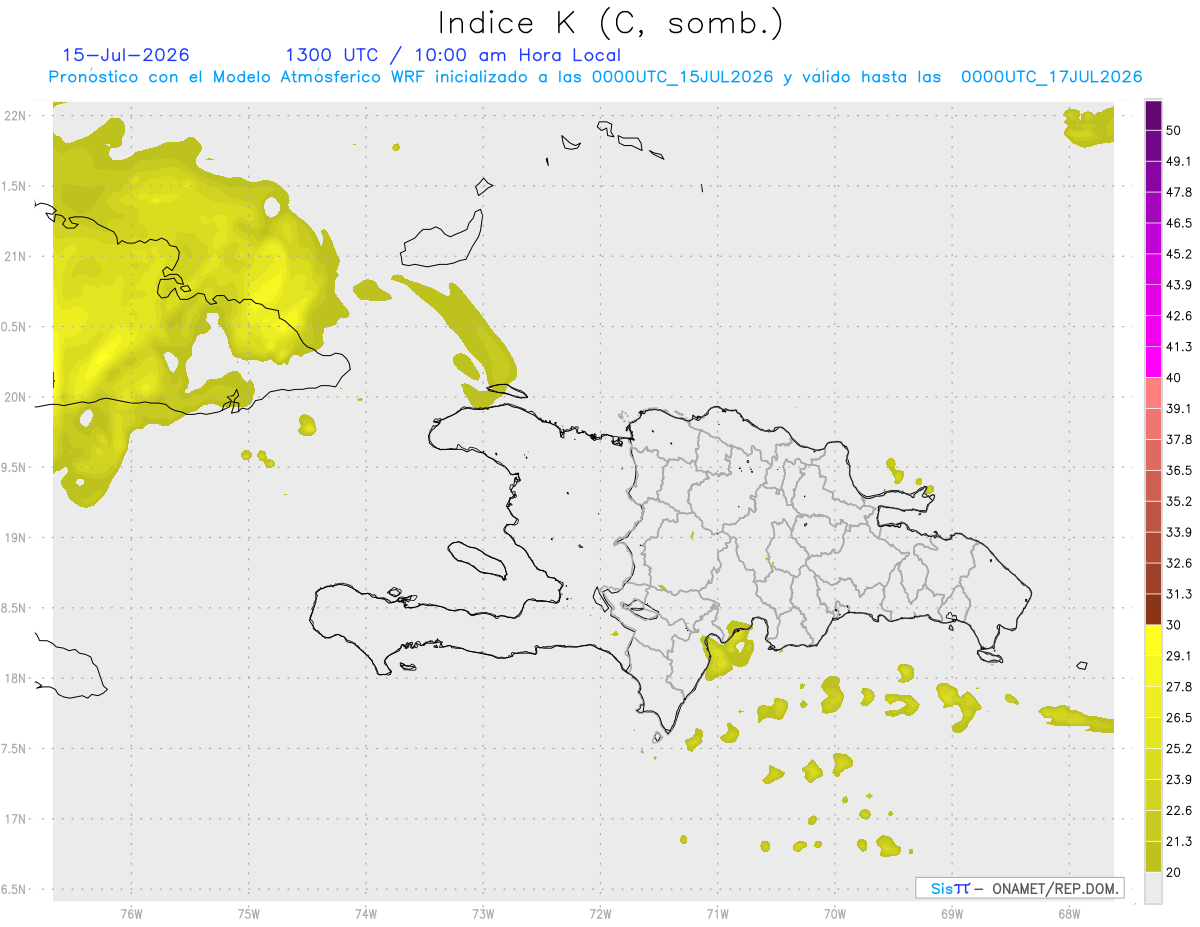Image resolution: width=1200 pixels, height=927 pixels.
Task: Click the '49.1' color bar label
Action: click(1179, 162)
